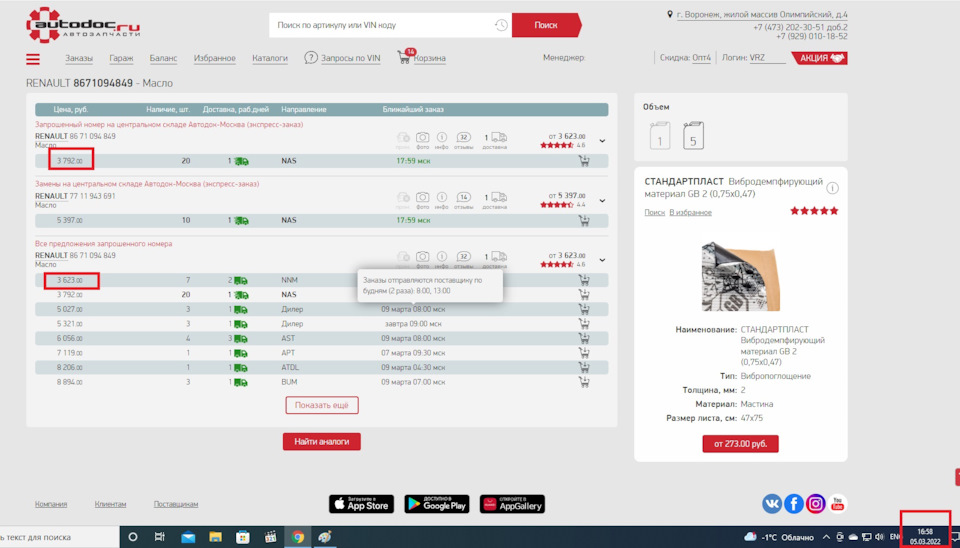This screenshot has height=548, width=960.
Task: Add the 5 027.00 Дилер offer to cart
Action: tap(584, 309)
